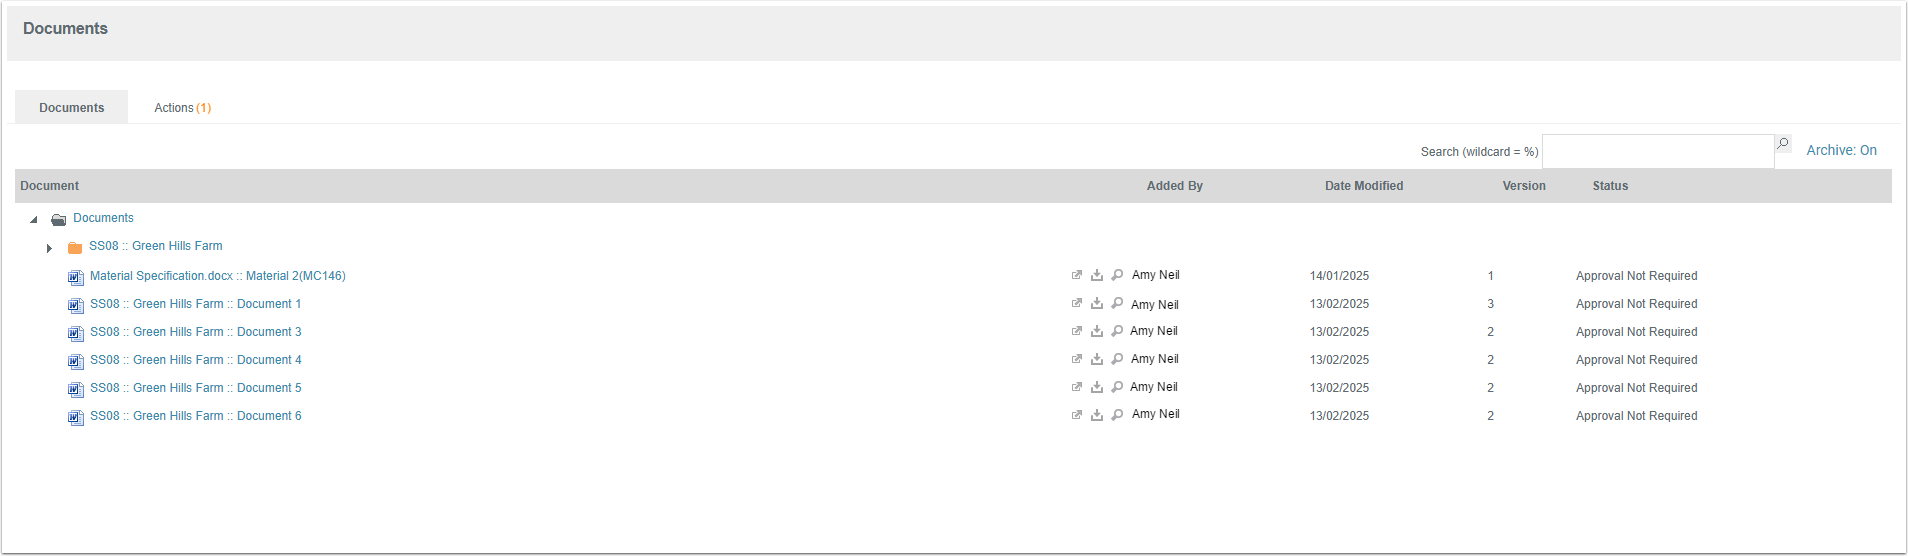Switch to the Actions (1) tab
The width and height of the screenshot is (1908, 556).
tap(182, 107)
